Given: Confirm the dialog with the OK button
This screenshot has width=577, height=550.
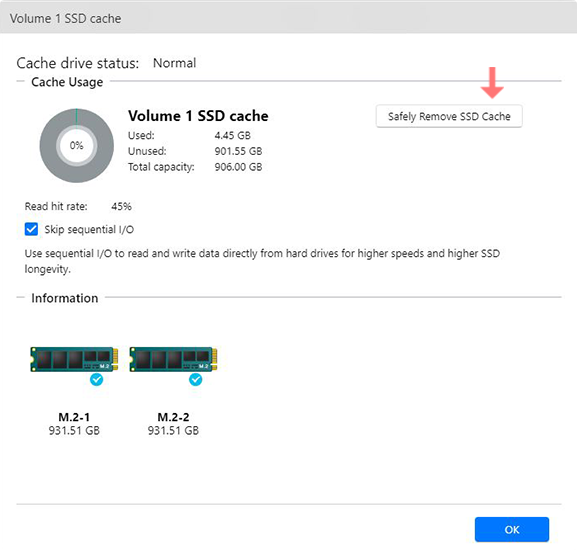Looking at the screenshot, I should click(x=512, y=529).
